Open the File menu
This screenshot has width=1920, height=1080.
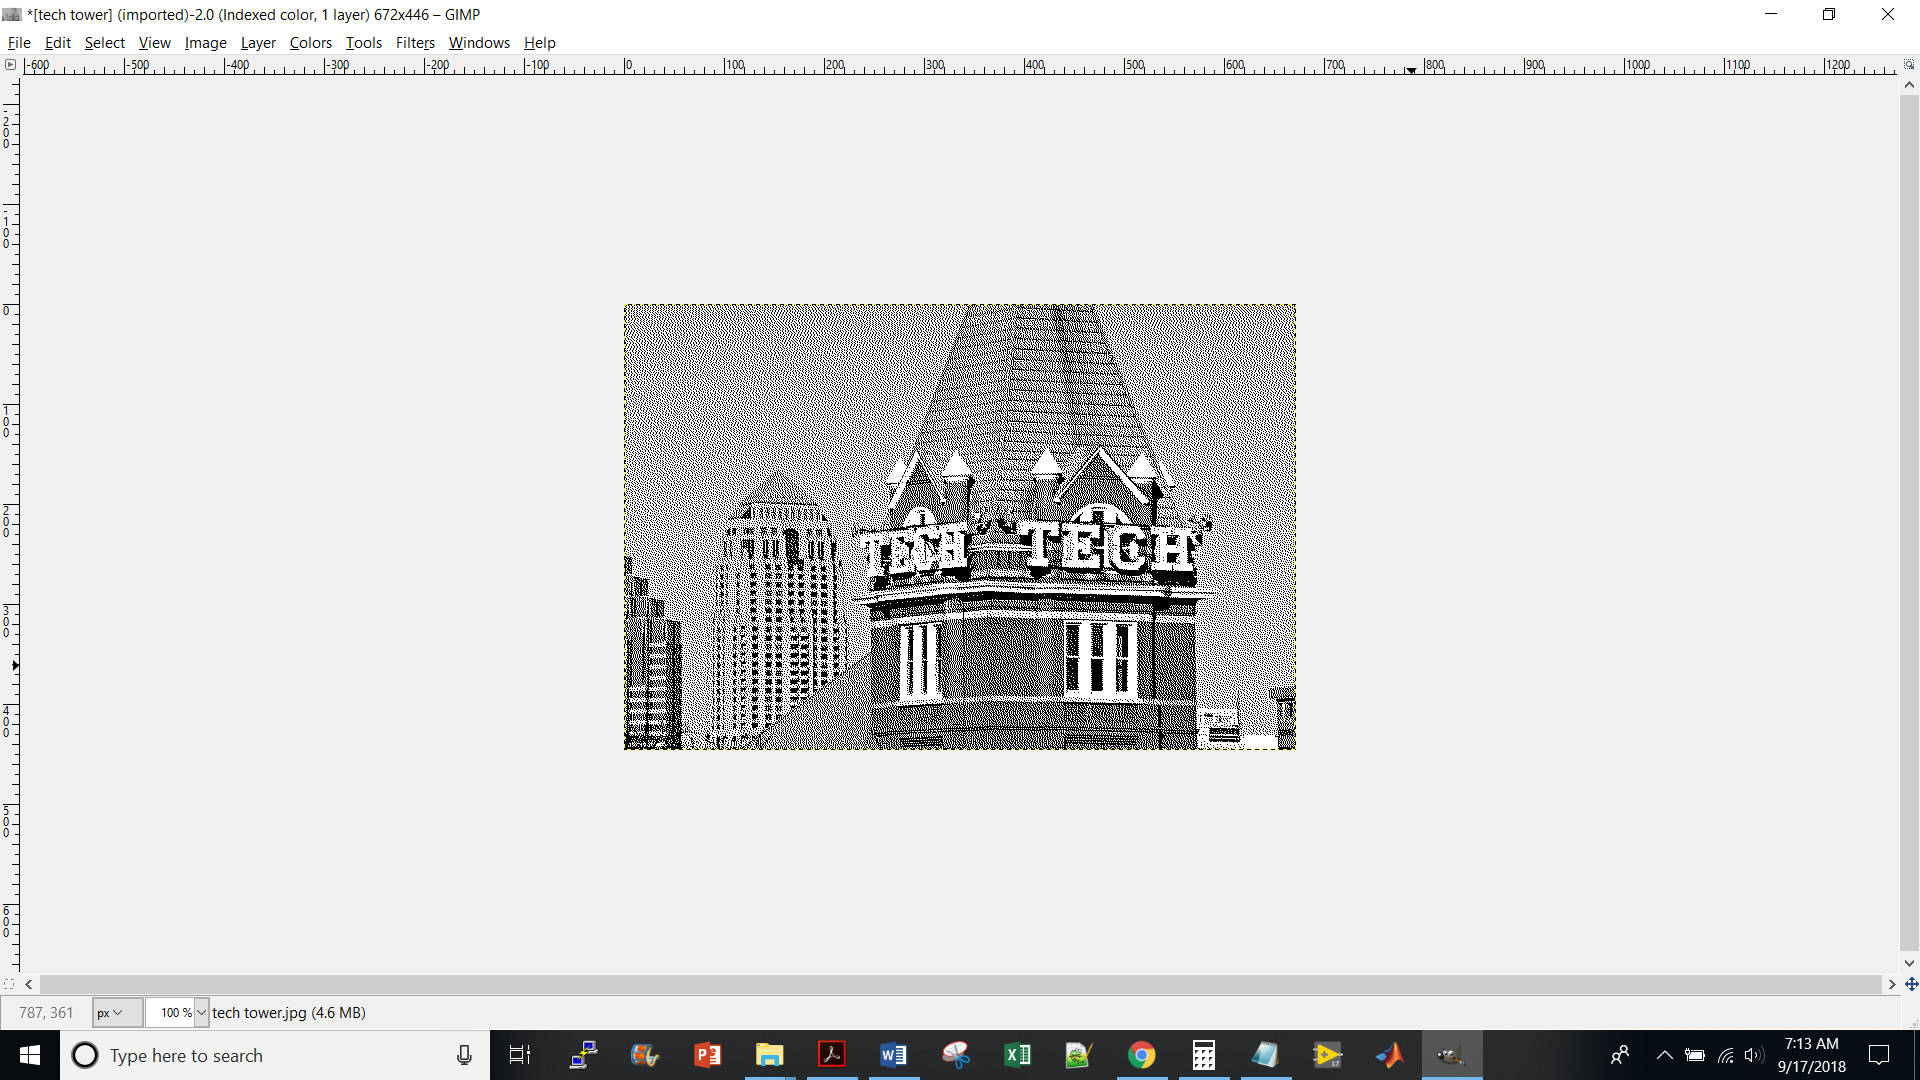click(19, 43)
